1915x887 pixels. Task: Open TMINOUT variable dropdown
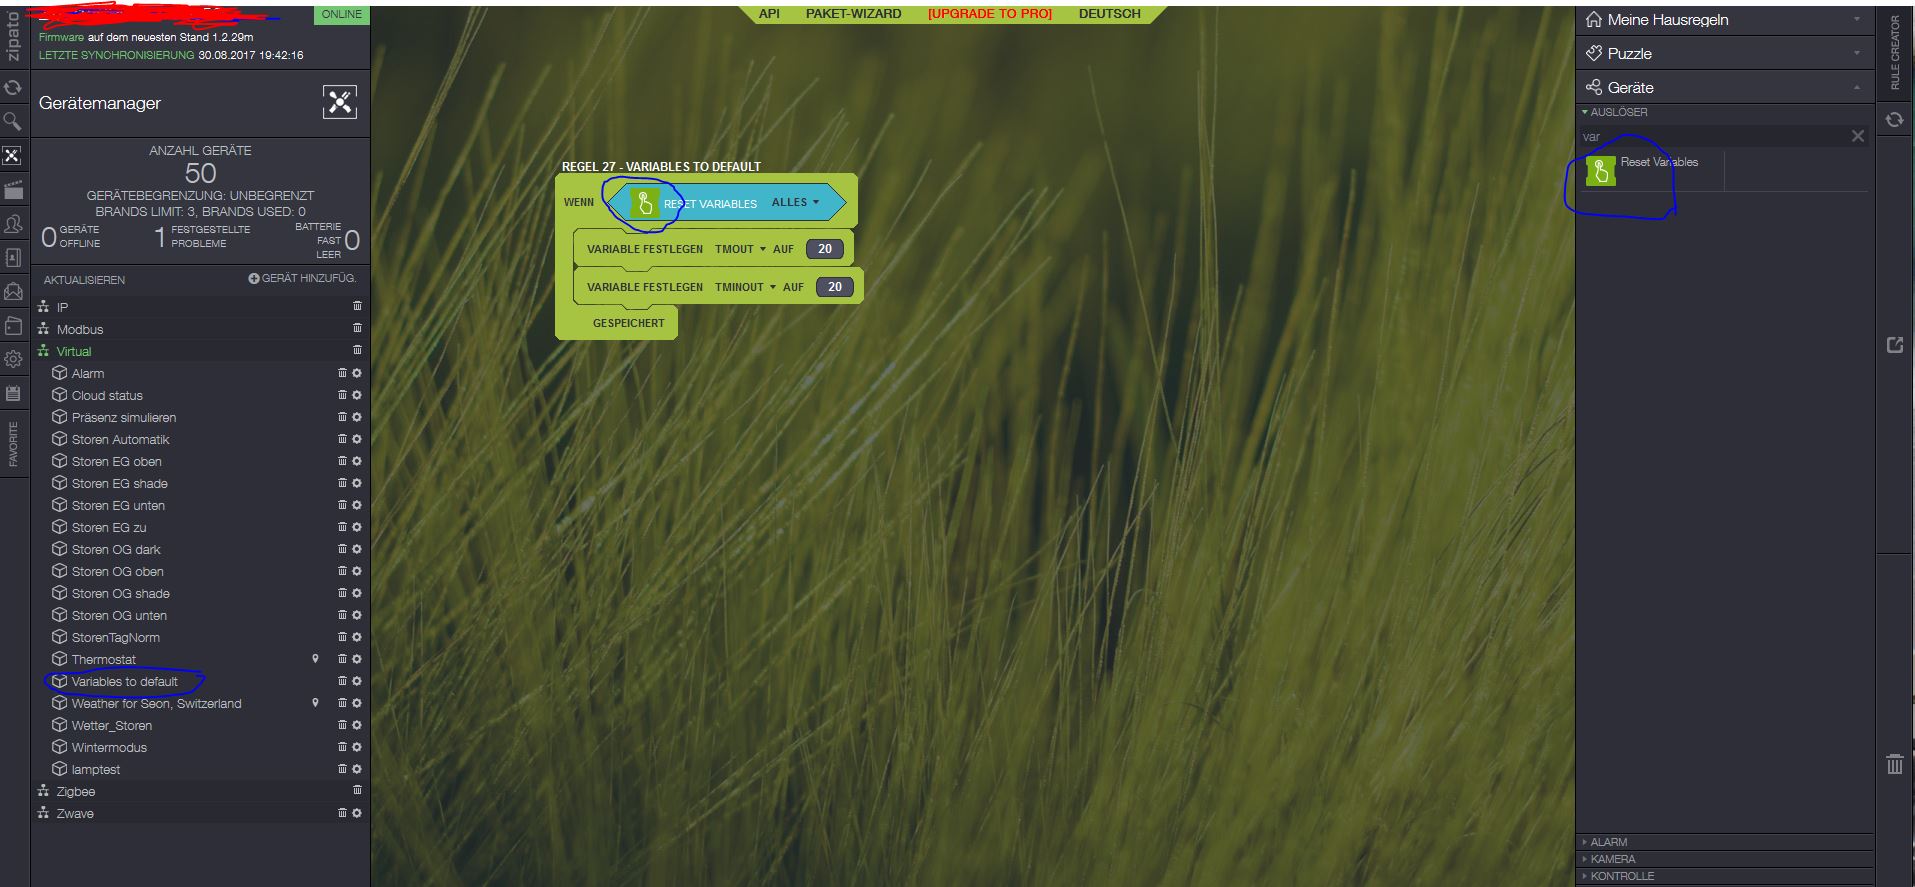coord(745,287)
